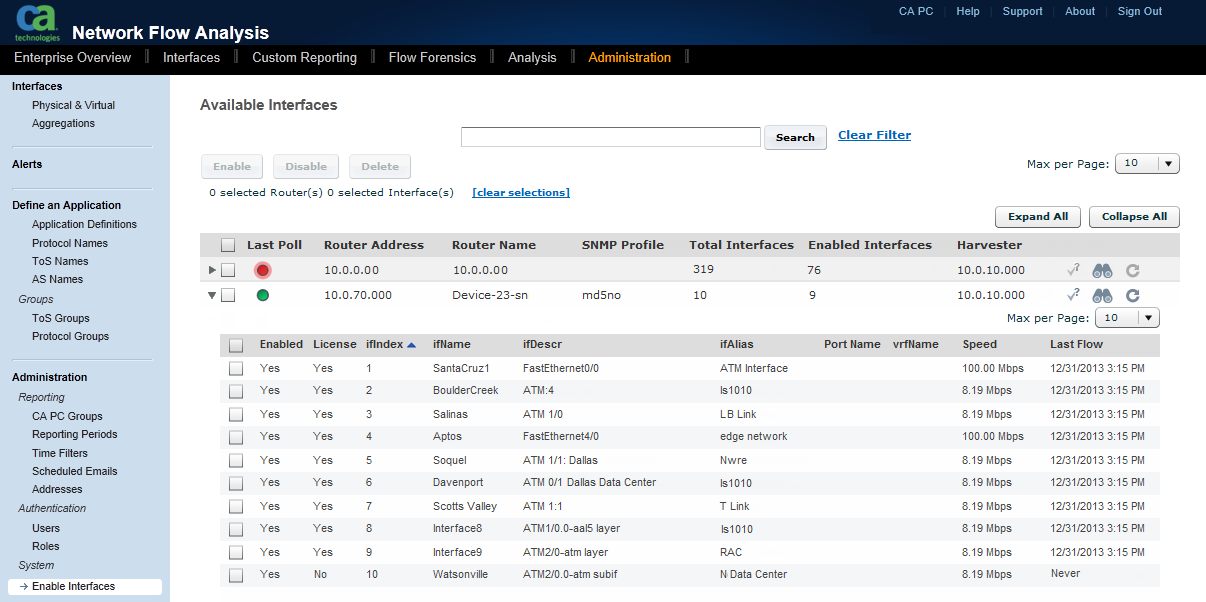Open Physical & Virtual in the sidebar

(x=73, y=105)
